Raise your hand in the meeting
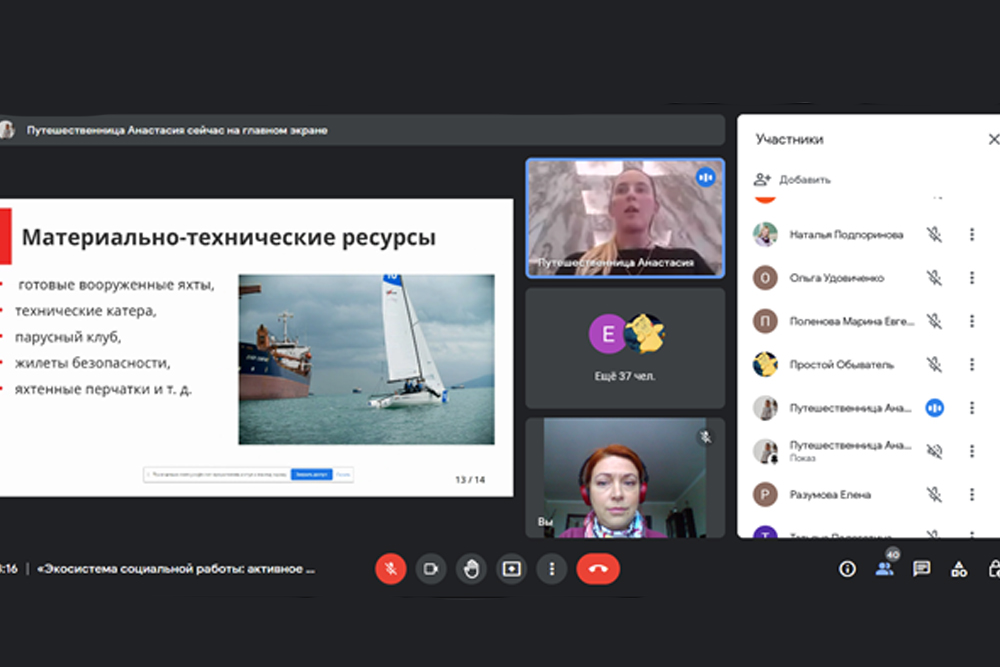Image resolution: width=1000 pixels, height=667 pixels. pos(471,569)
